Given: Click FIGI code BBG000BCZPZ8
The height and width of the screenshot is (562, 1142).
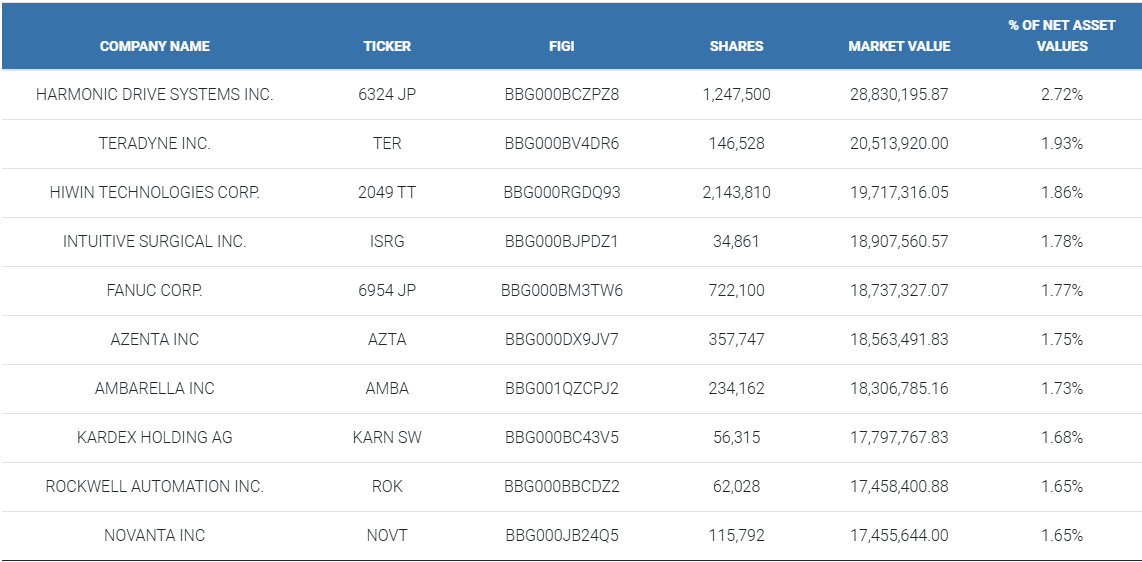Looking at the screenshot, I should pyautogui.click(x=562, y=95).
